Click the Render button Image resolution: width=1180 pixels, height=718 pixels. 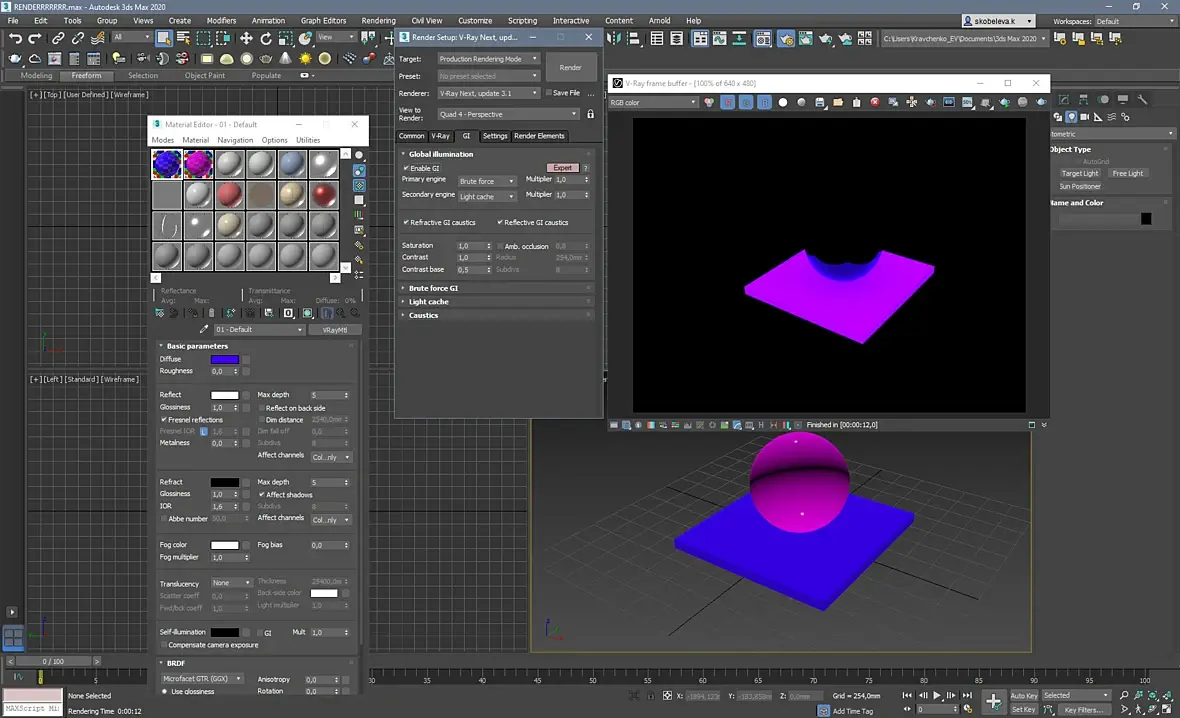click(x=570, y=67)
